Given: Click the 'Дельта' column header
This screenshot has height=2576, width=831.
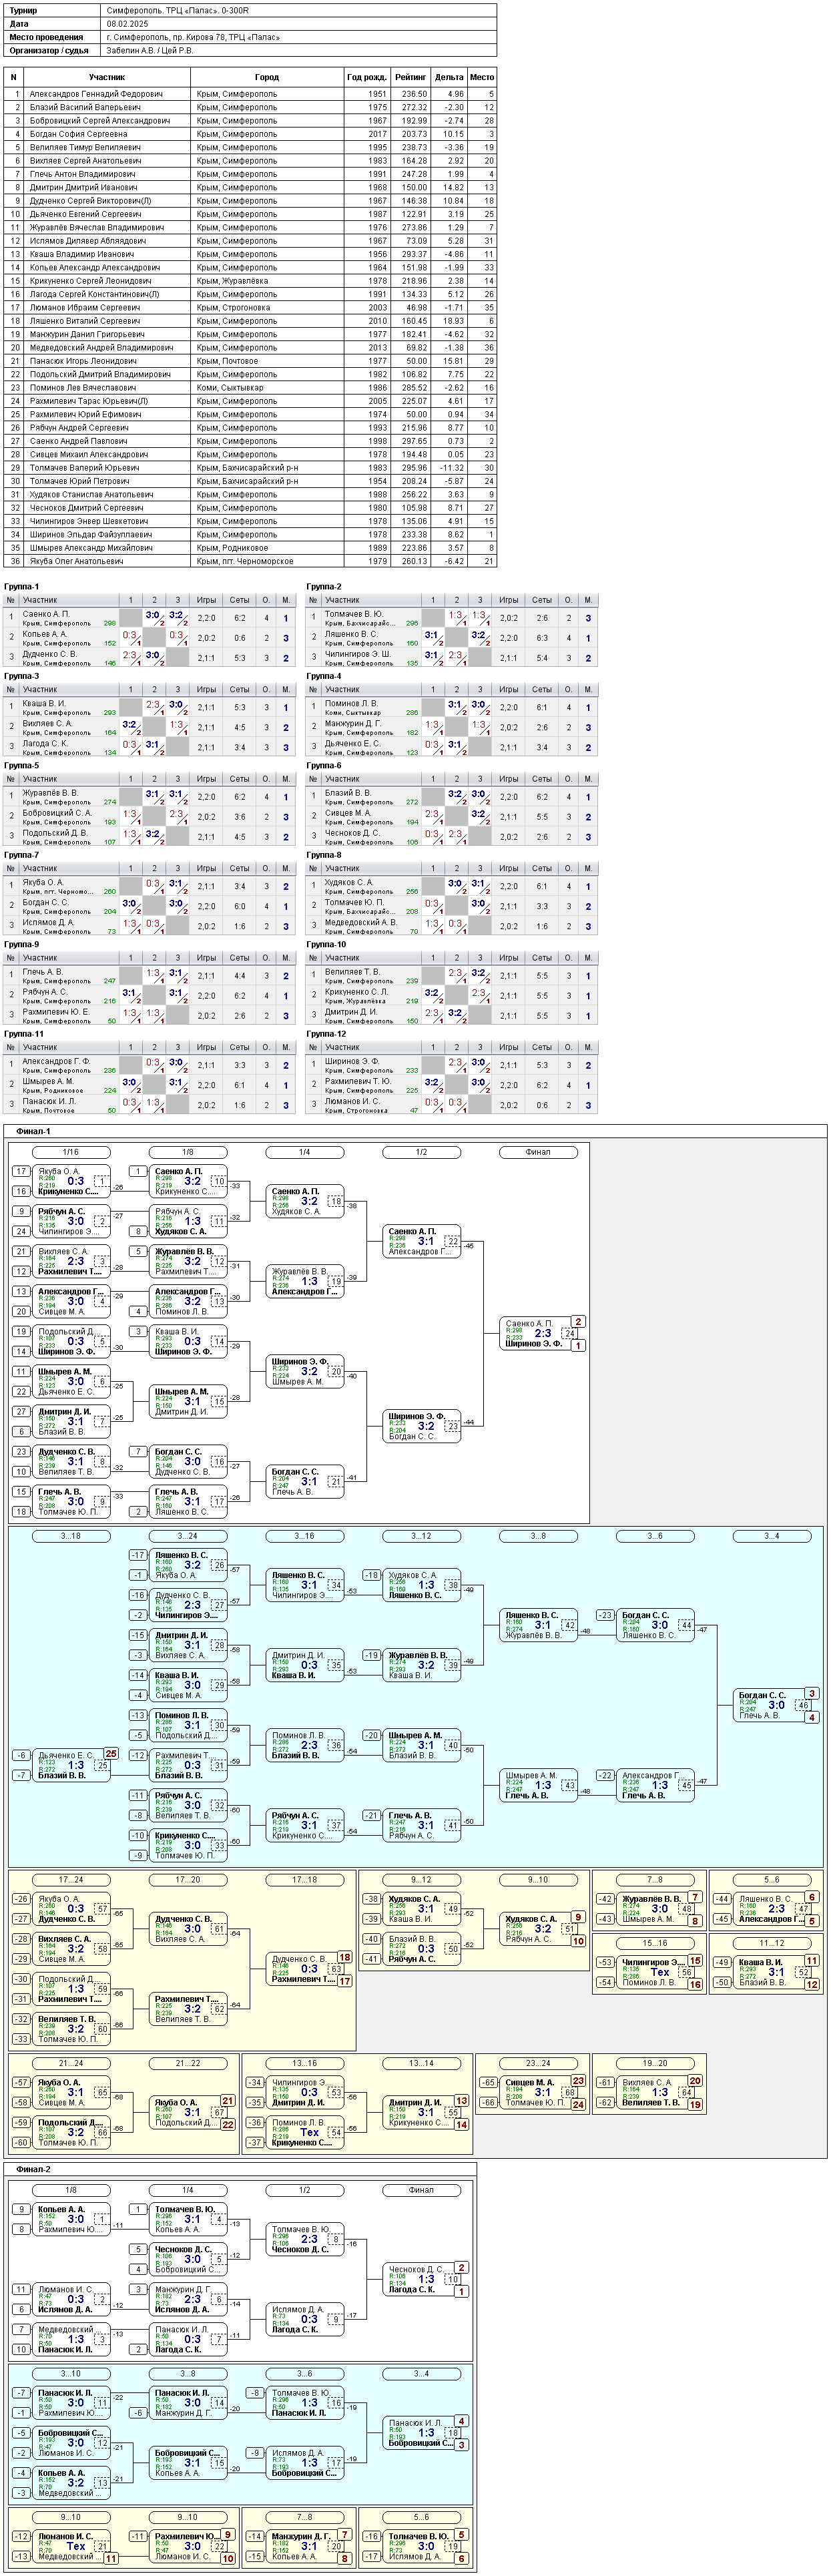Looking at the screenshot, I should coord(450,77).
